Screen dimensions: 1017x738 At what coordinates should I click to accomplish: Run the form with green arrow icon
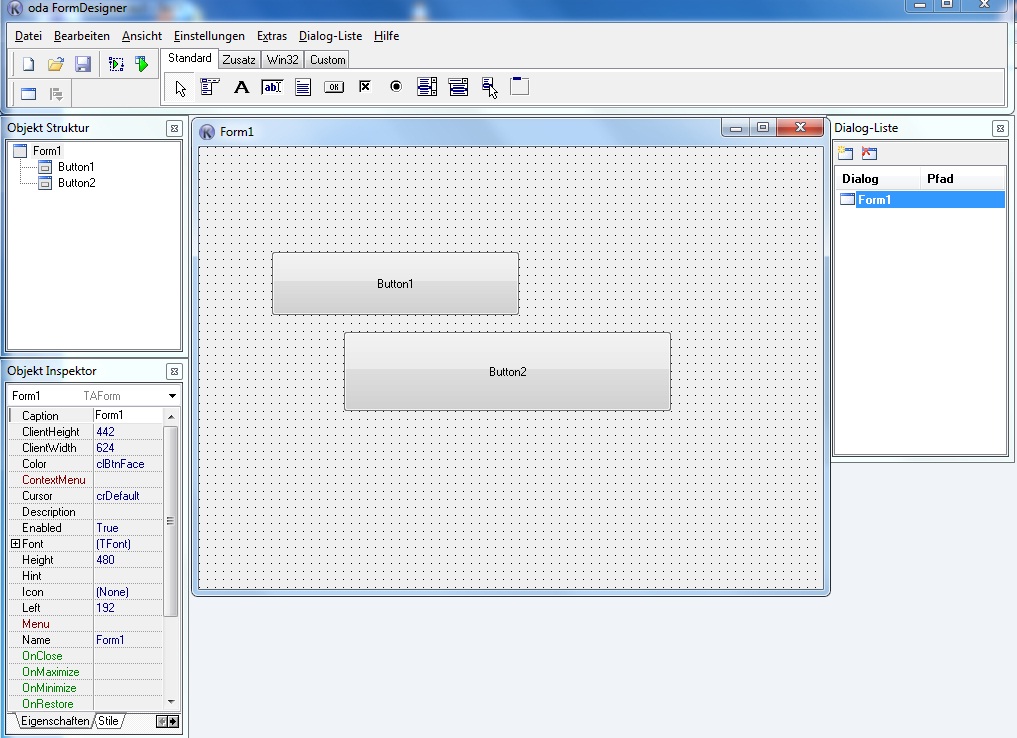coord(142,64)
